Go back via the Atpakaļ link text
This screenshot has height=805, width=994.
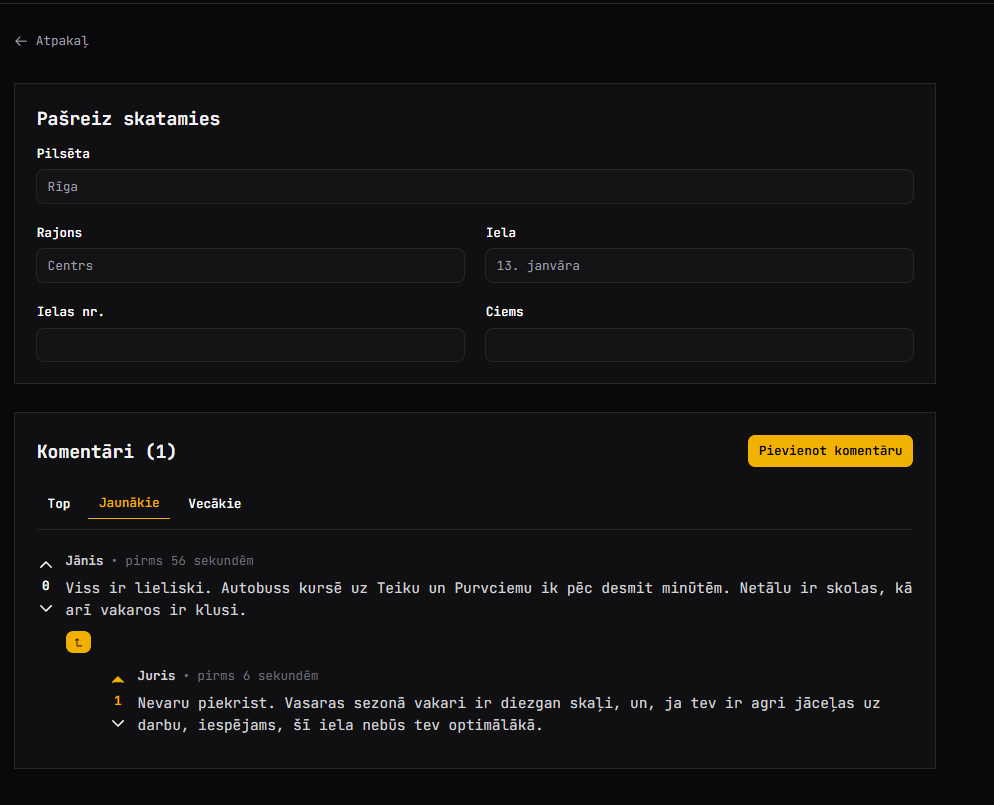(x=62, y=41)
